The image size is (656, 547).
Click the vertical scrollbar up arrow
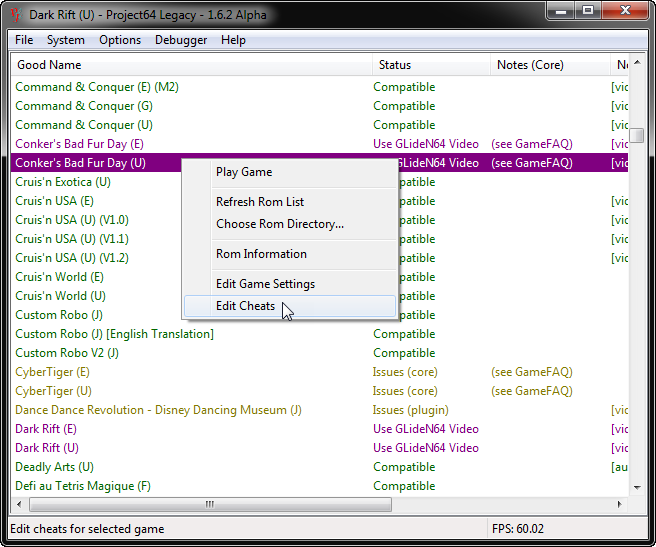click(x=637, y=62)
